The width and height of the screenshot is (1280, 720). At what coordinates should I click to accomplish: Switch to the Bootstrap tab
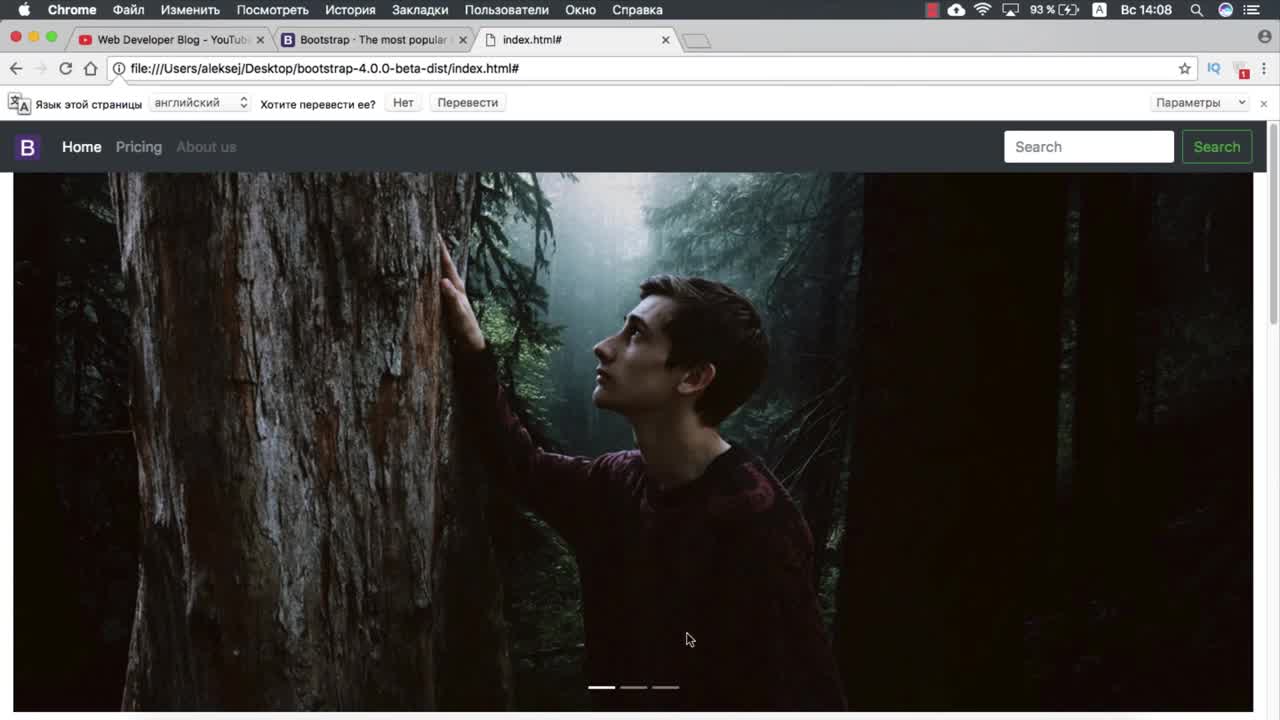coord(370,40)
